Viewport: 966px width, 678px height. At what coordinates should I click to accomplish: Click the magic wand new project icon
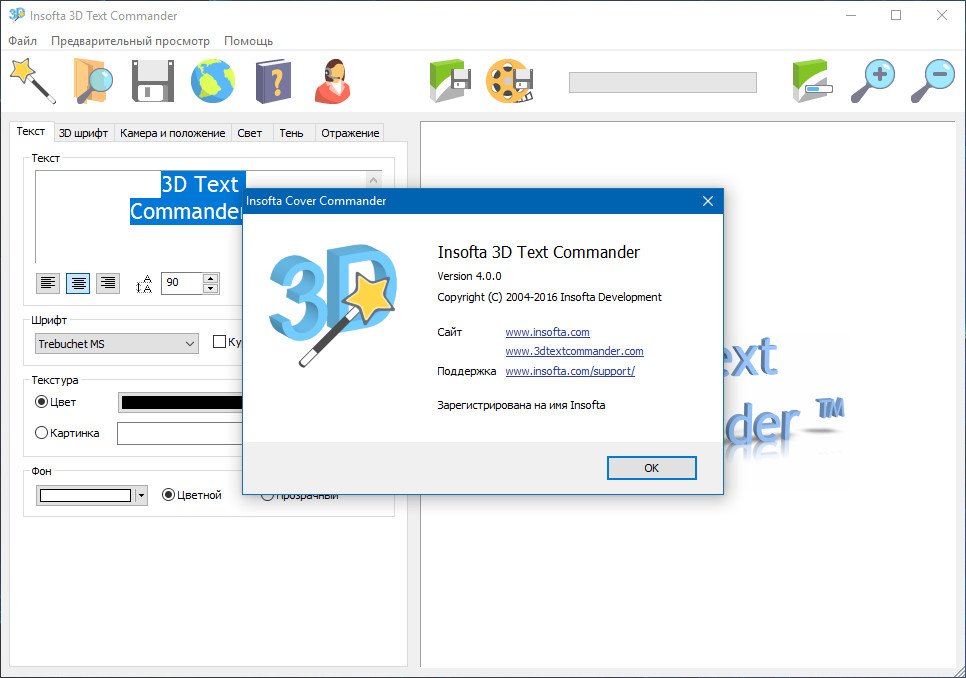coord(32,81)
